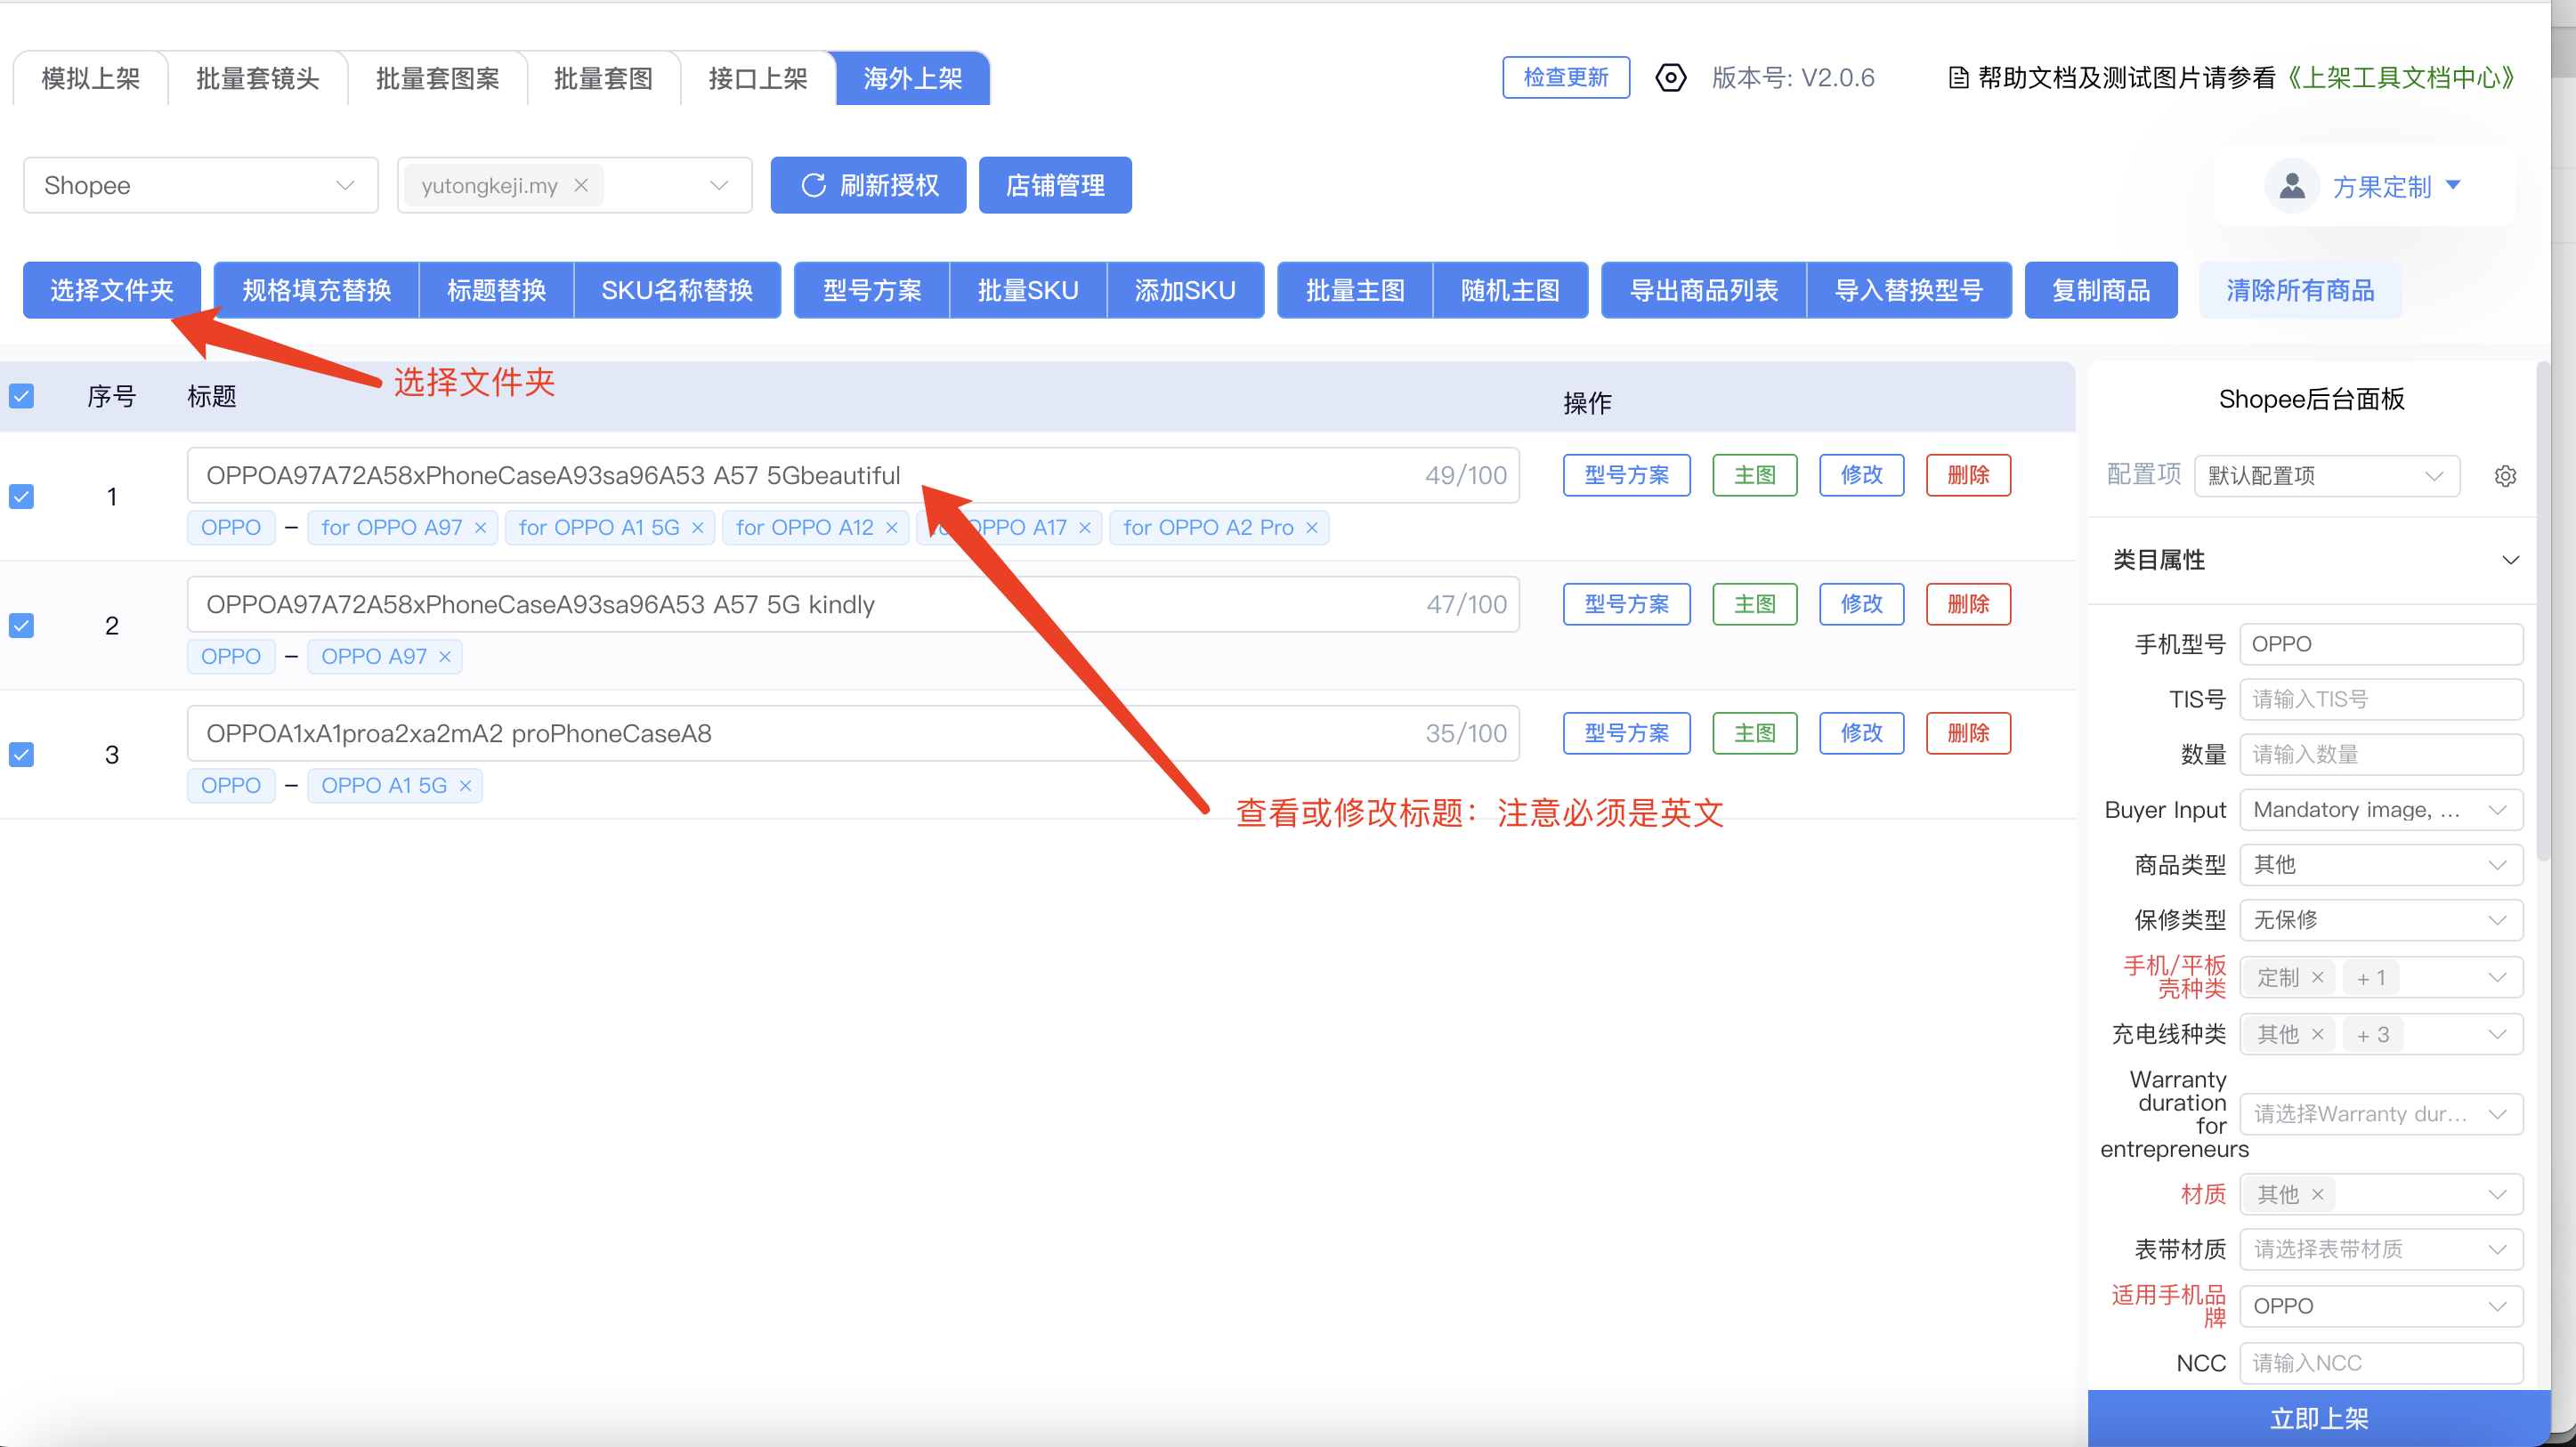Screen dimensions: 2576x1447
Task: Remove the 'for OPPO A97' tag
Action: point(480,528)
